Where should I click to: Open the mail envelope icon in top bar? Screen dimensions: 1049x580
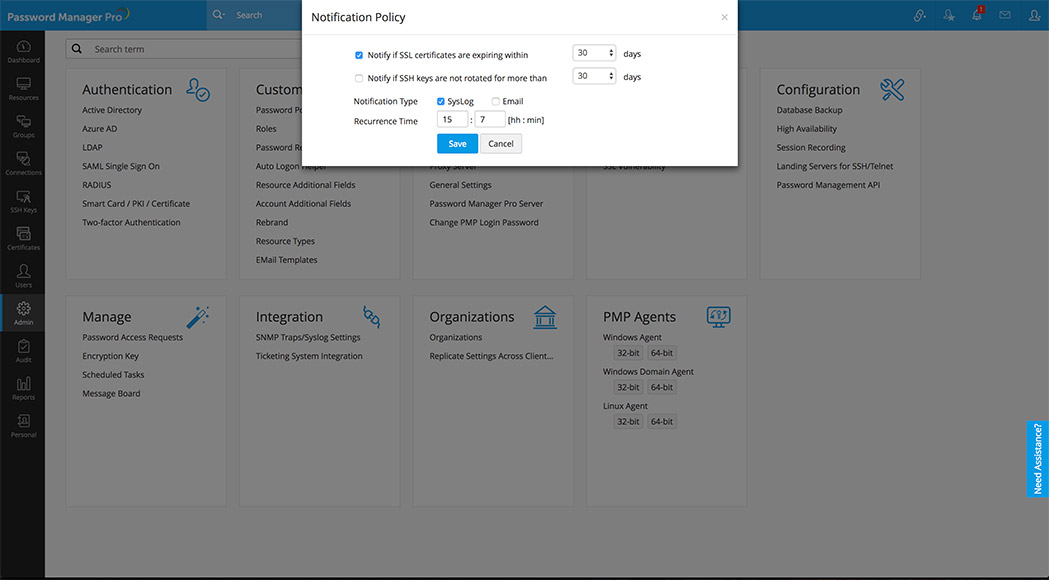click(x=1005, y=15)
